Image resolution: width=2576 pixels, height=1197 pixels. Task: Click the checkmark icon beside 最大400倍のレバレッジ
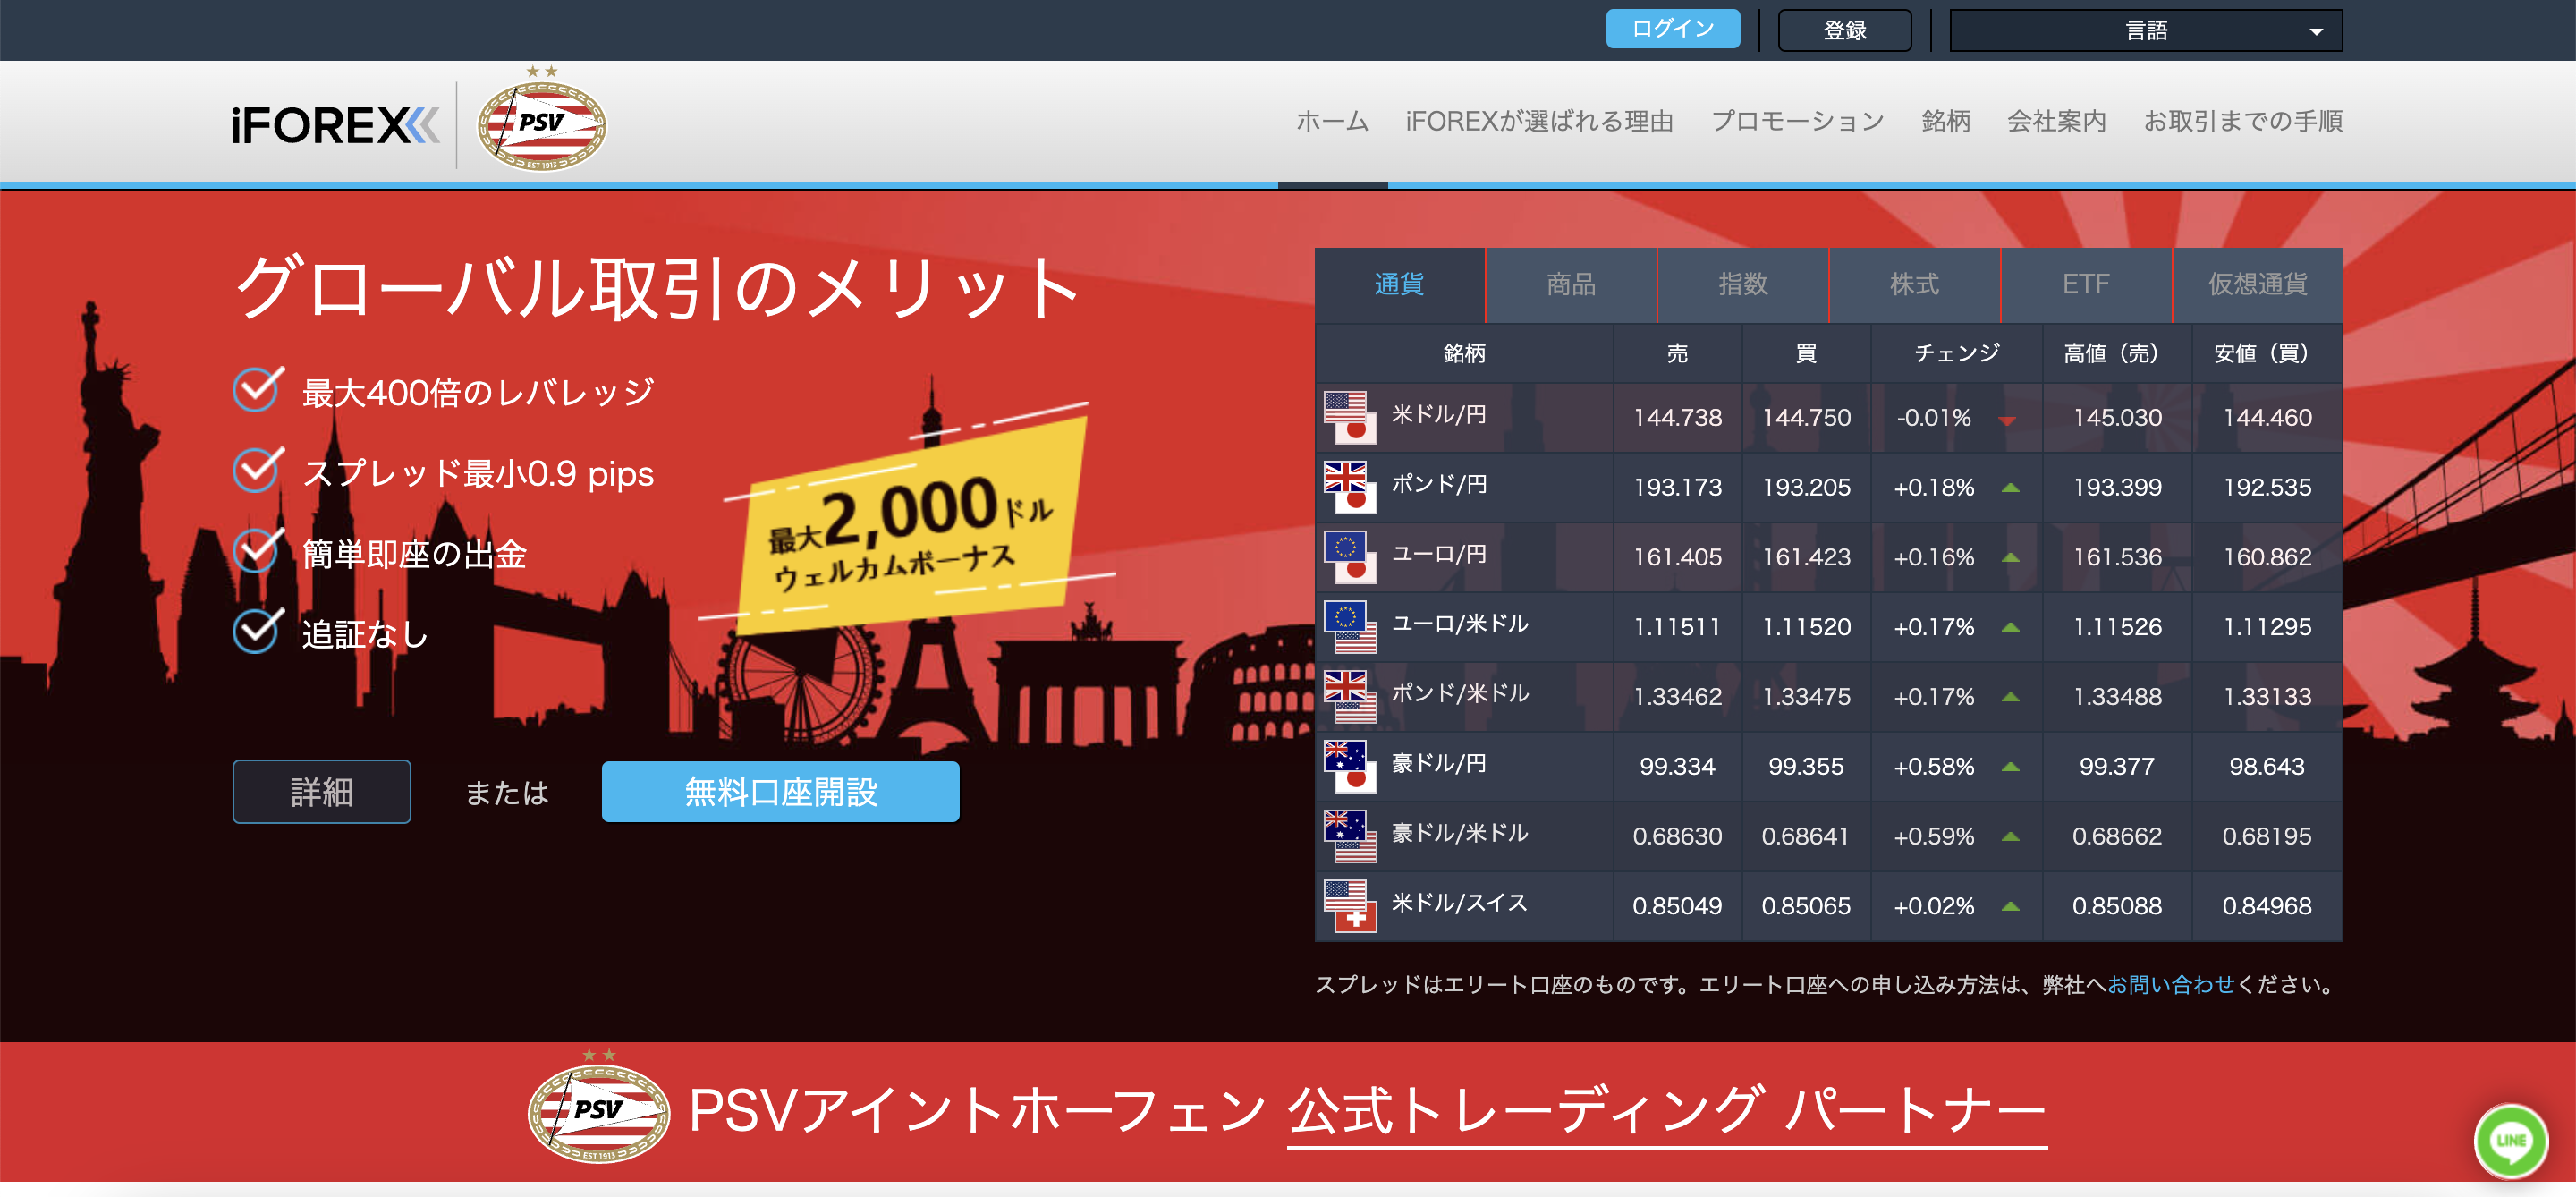click(x=258, y=389)
